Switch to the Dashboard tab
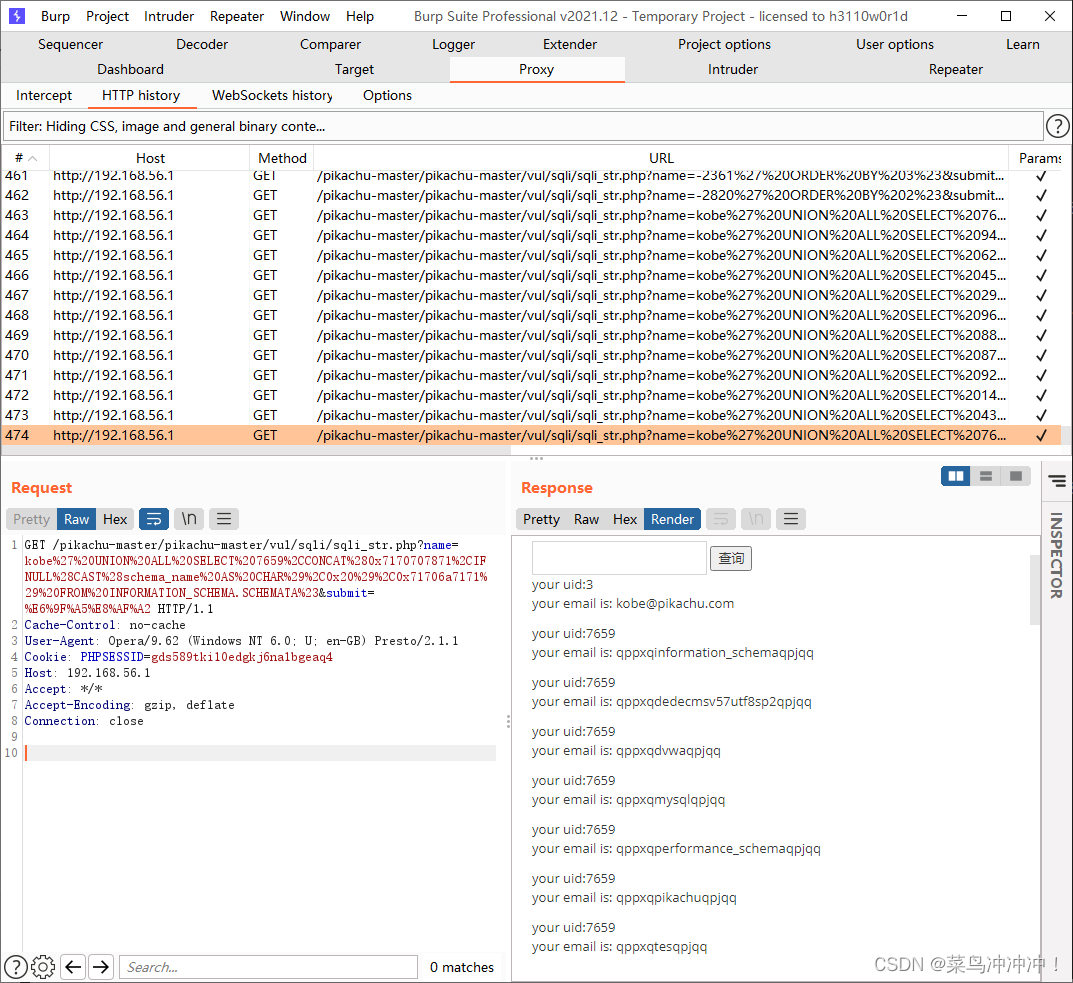1073x983 pixels. tap(130, 69)
